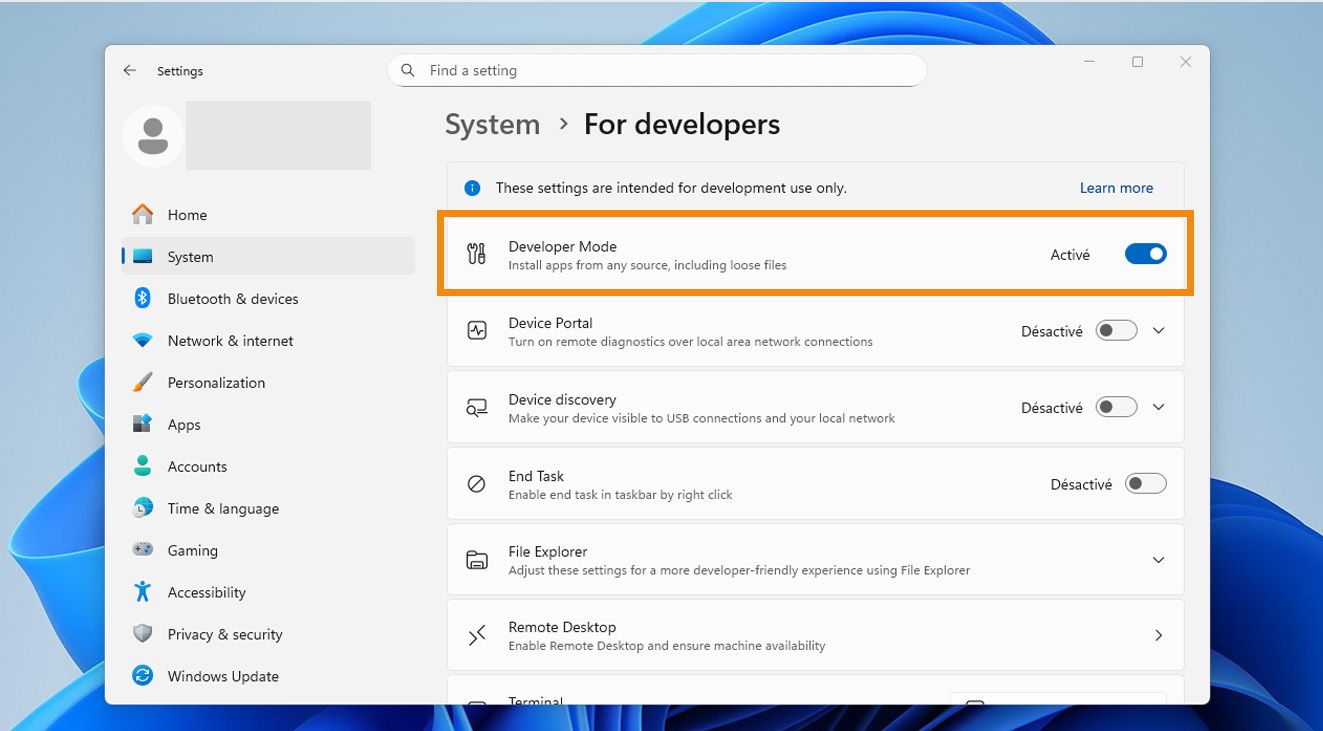Click the Network wifi icon
Screen dimensions: 1323x731
click(143, 341)
